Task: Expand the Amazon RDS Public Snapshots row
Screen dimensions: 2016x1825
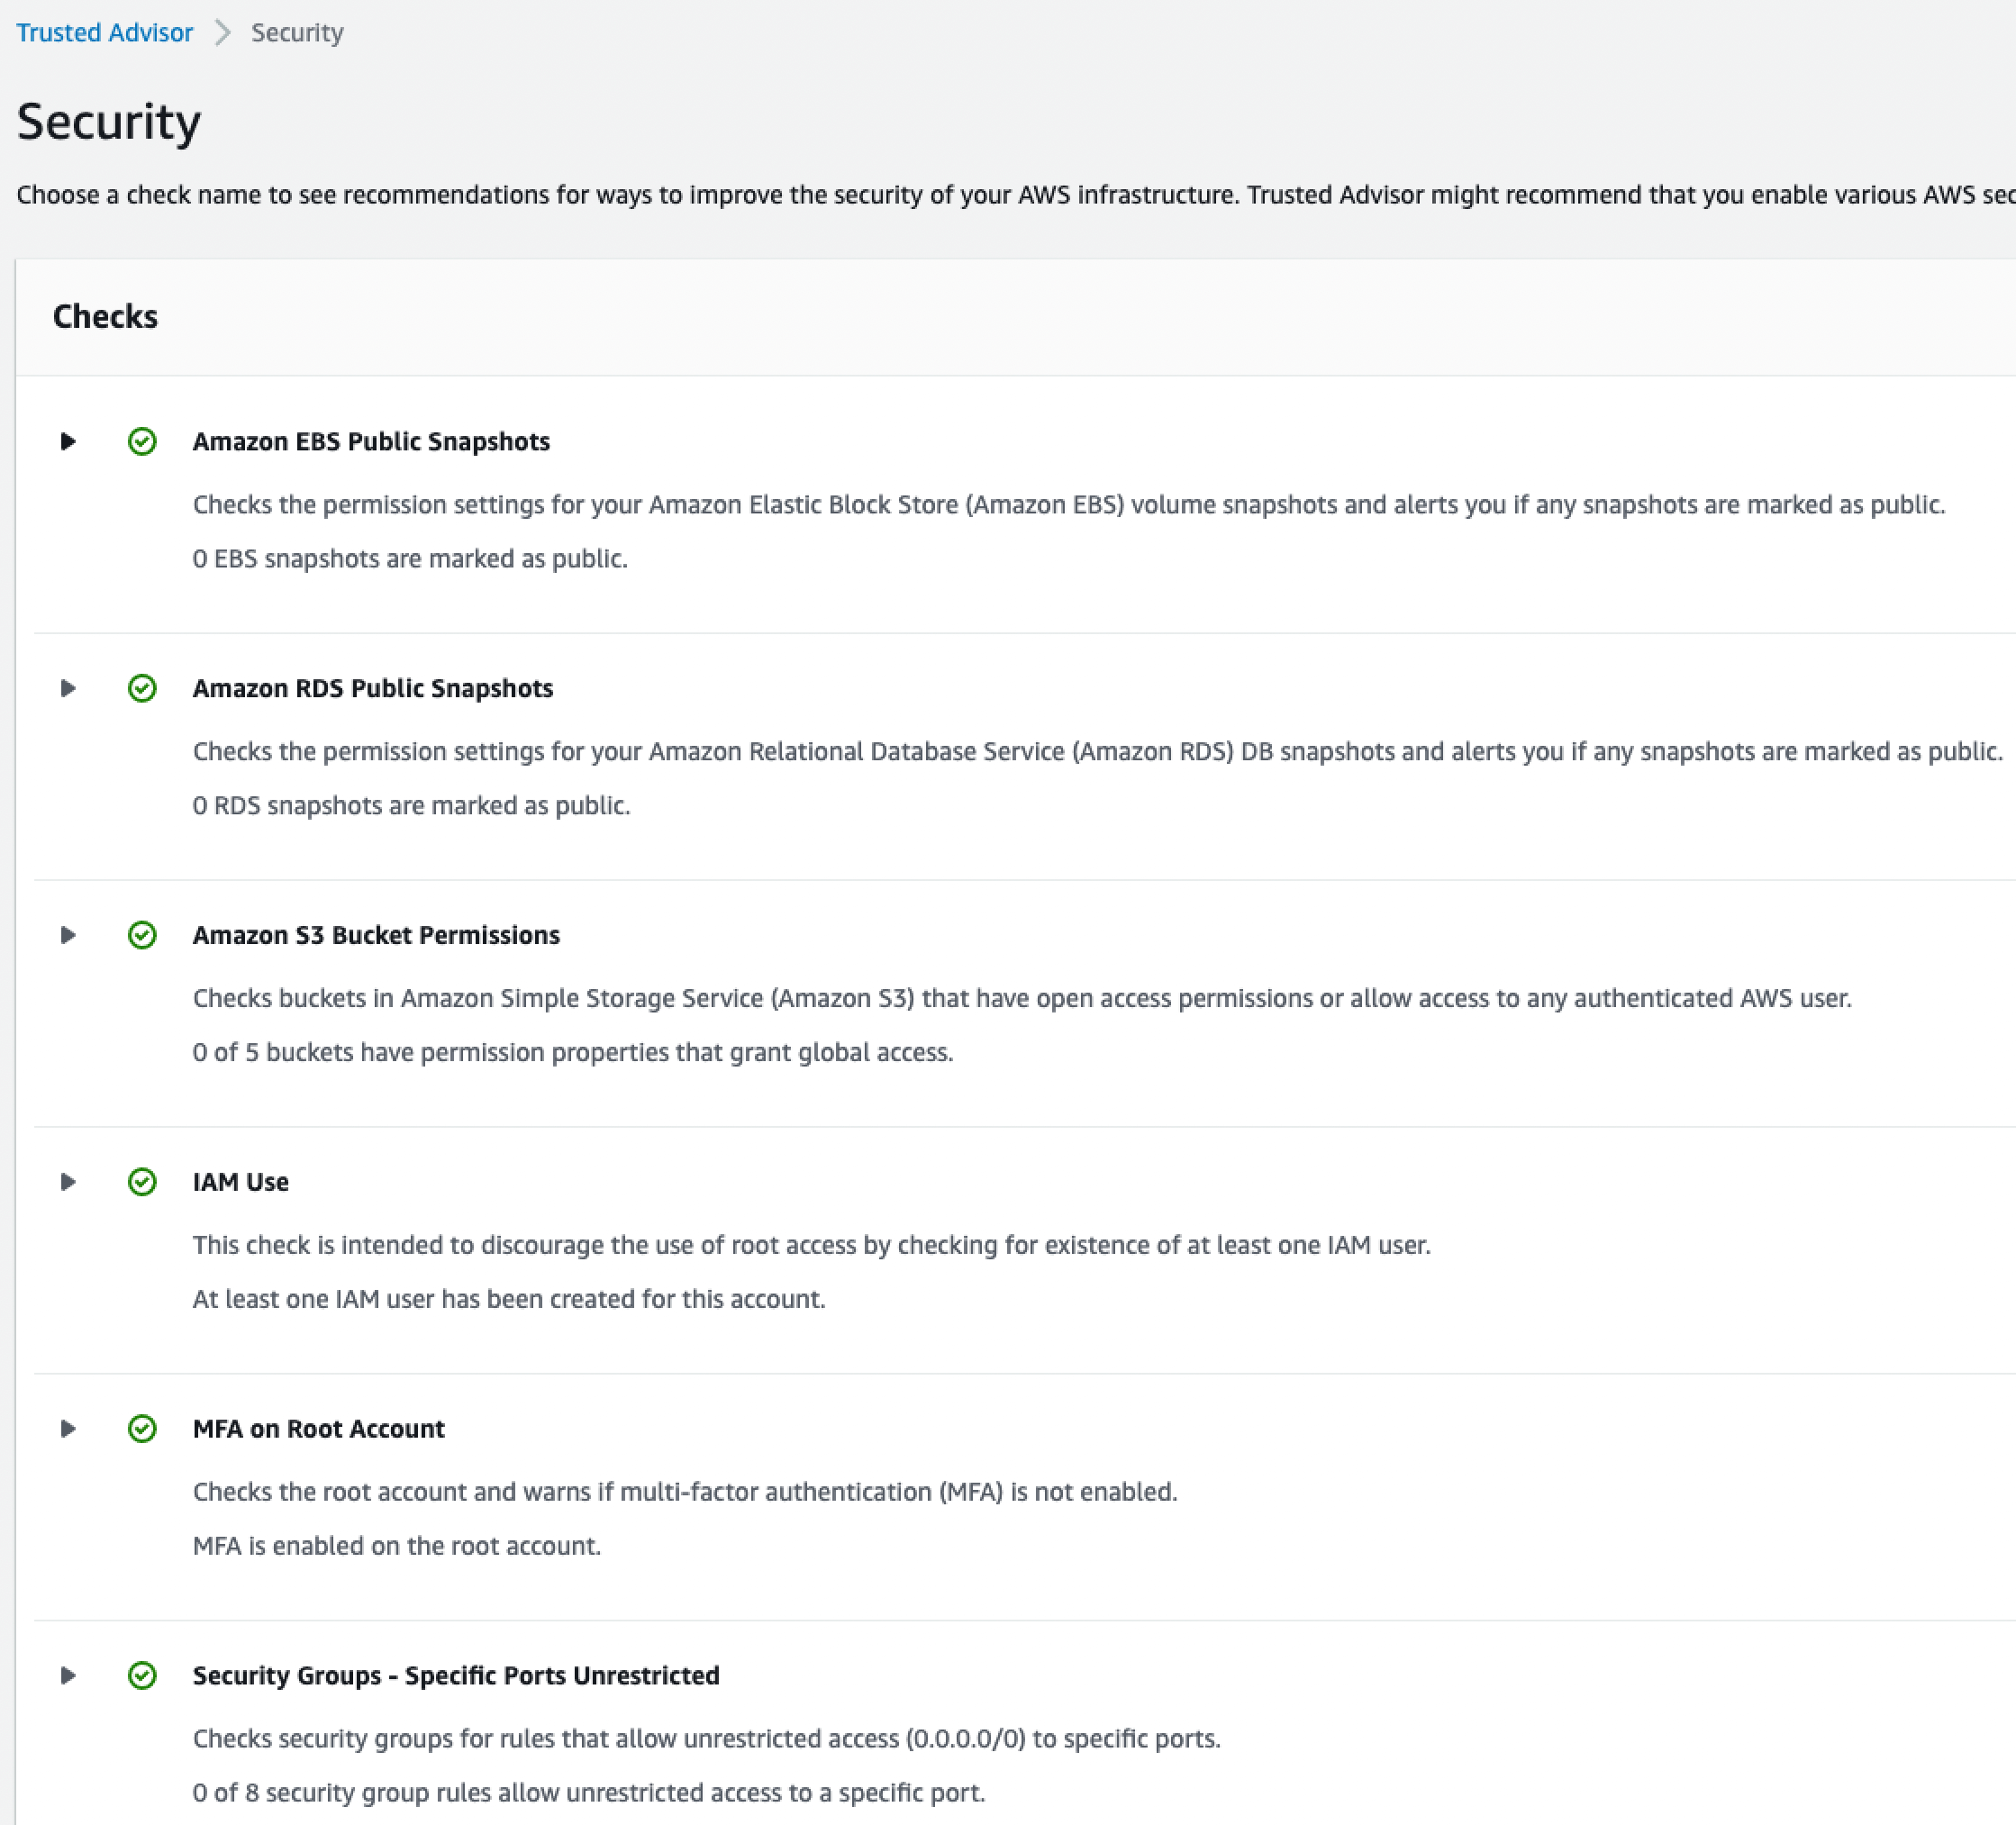Action: tap(68, 688)
